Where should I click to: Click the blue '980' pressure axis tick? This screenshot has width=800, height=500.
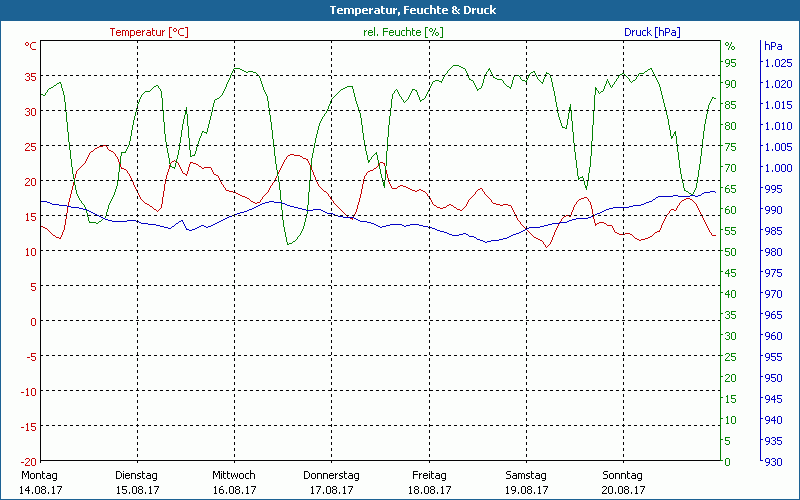pos(773,252)
